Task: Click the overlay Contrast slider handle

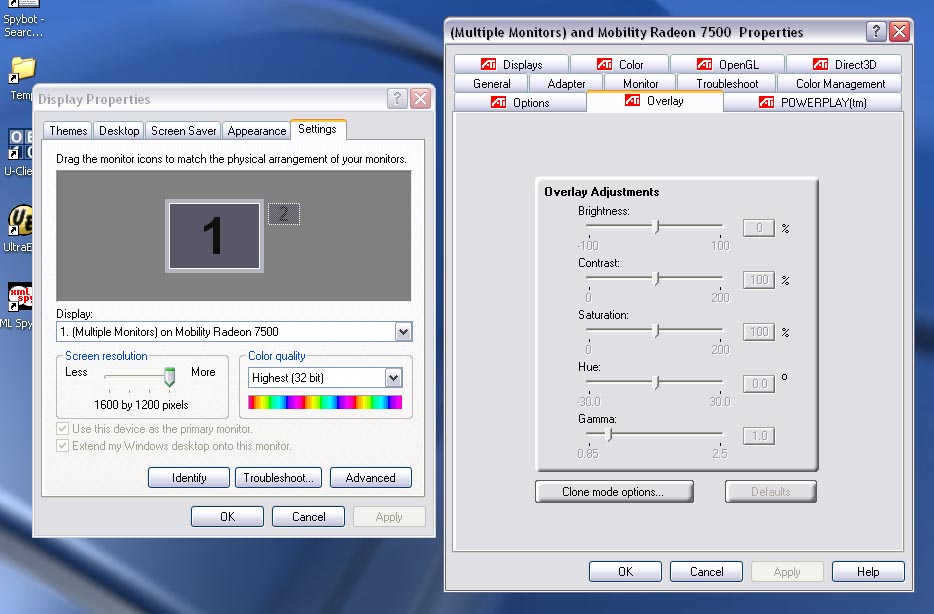Action: pyautogui.click(x=656, y=278)
